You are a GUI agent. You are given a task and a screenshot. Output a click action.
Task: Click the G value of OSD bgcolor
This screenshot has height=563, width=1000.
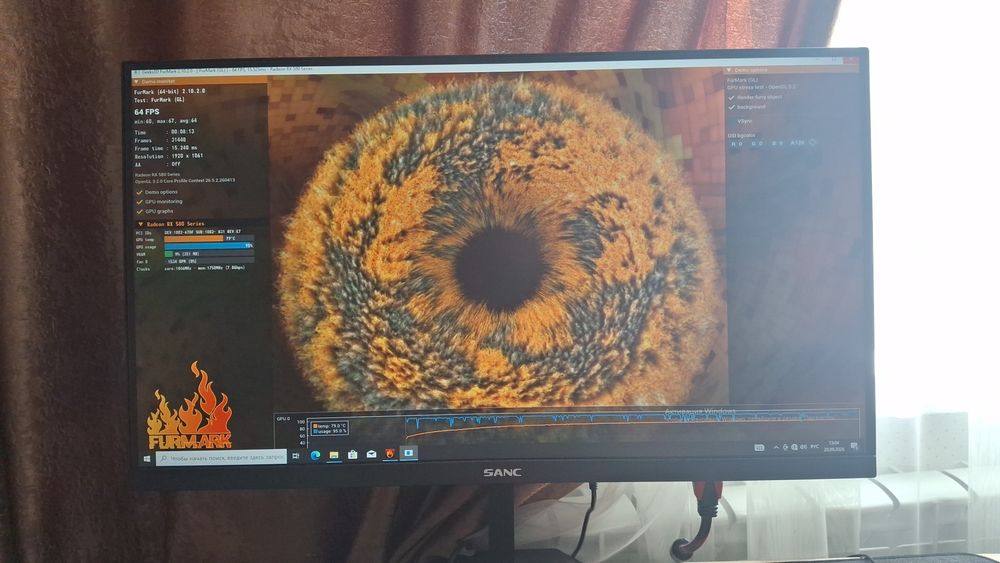point(756,144)
